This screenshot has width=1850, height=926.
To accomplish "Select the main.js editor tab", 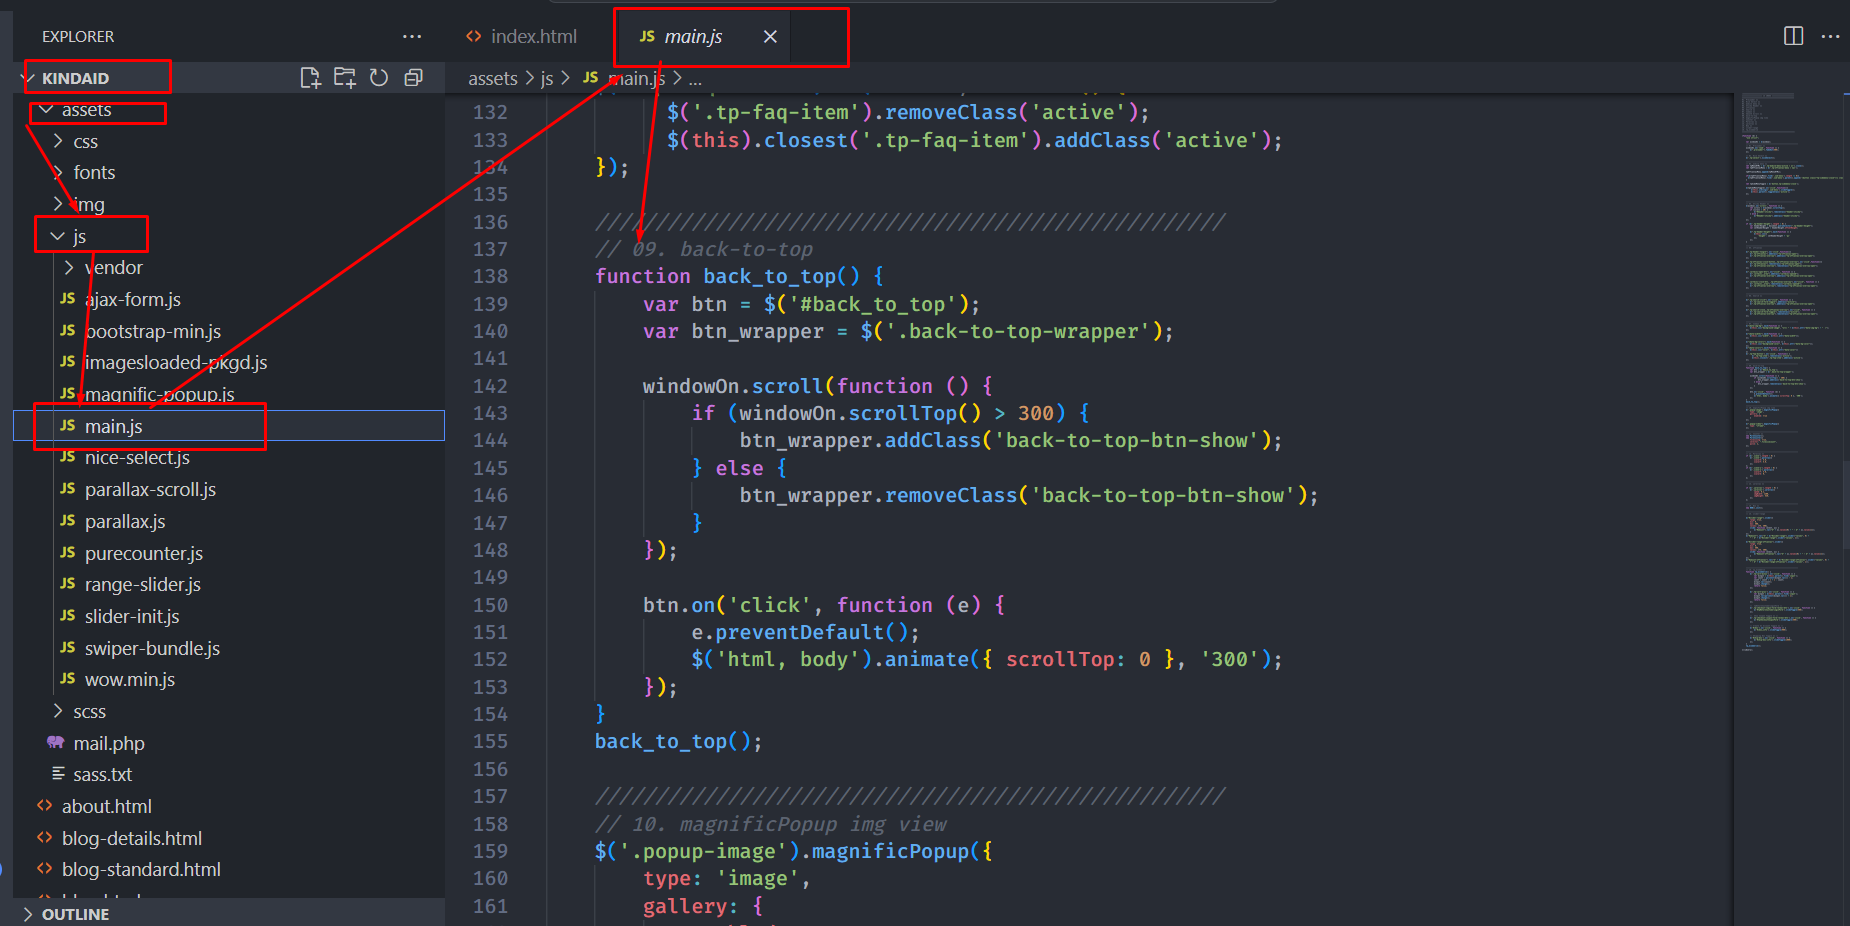I will click(692, 37).
